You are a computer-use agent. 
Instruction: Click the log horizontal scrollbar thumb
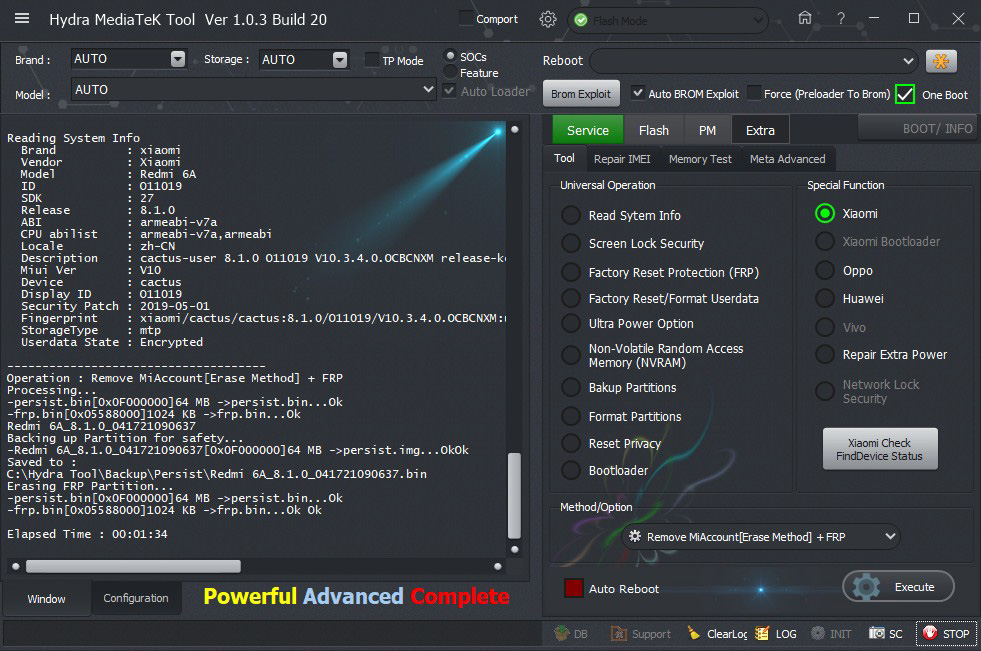click(133, 566)
